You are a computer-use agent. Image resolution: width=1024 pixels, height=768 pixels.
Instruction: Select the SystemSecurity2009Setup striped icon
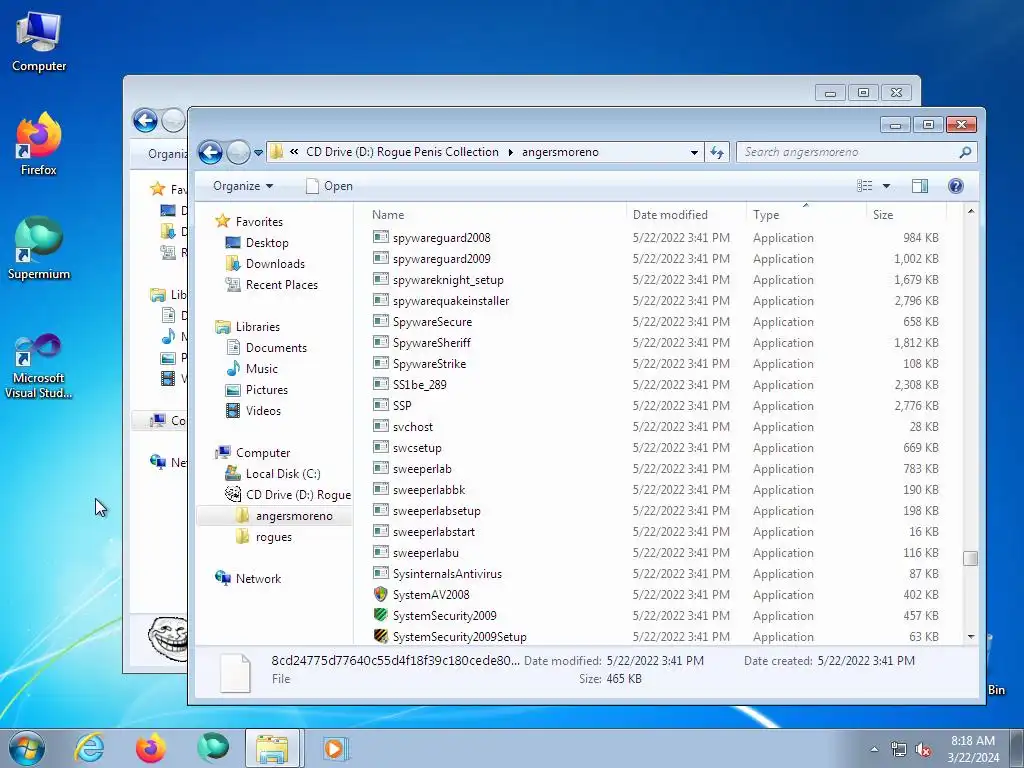click(x=381, y=636)
